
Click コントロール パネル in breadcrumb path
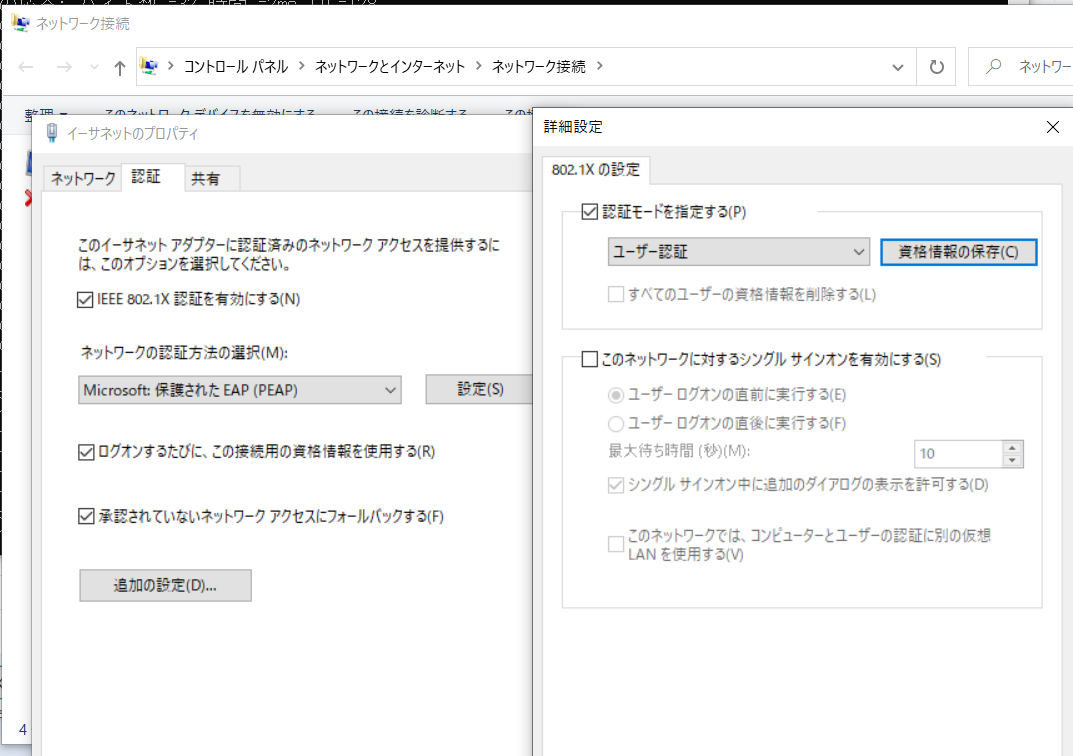pyautogui.click(x=236, y=66)
